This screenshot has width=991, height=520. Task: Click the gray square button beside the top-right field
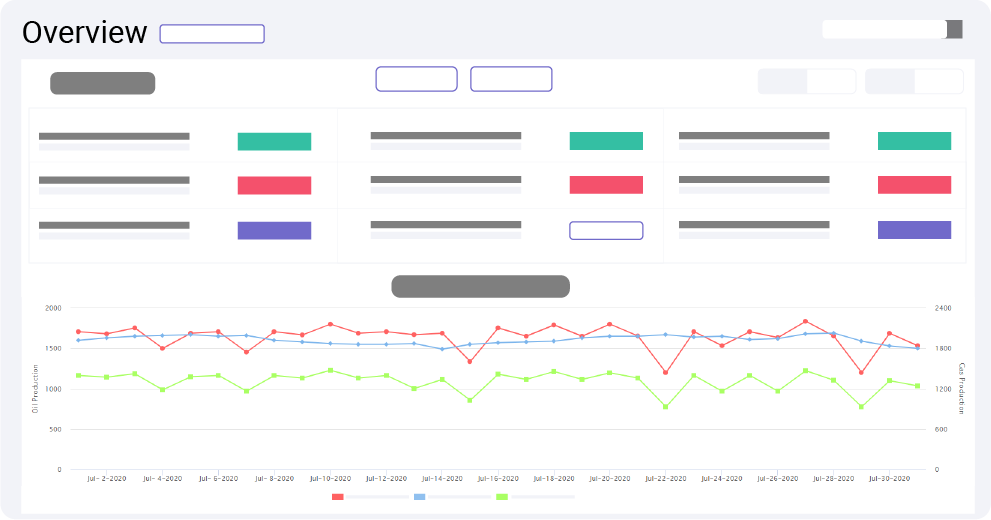click(x=954, y=29)
